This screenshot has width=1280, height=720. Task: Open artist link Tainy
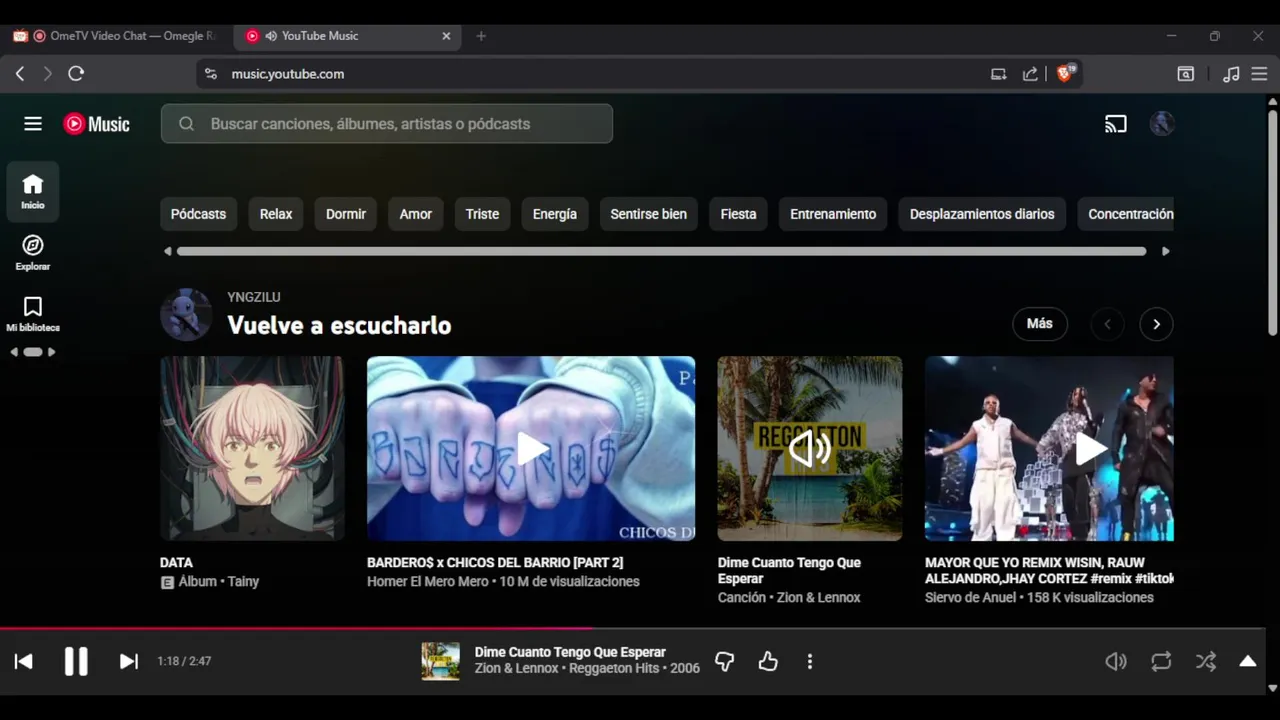tap(243, 582)
